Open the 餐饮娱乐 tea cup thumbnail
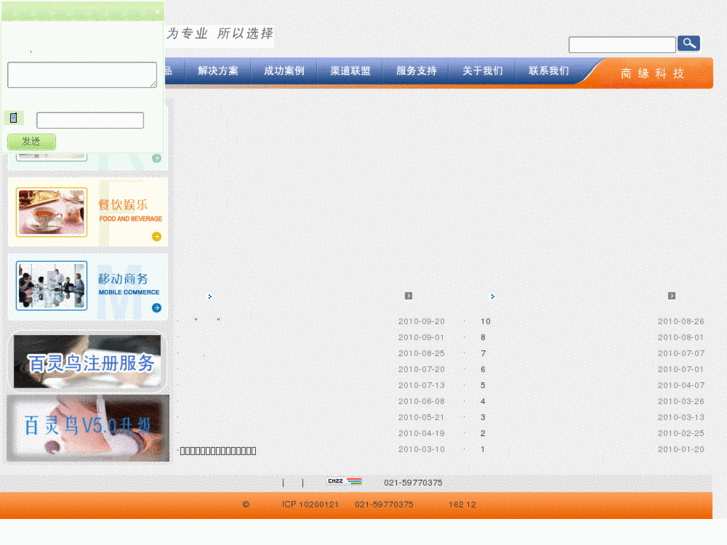This screenshot has width=727, height=545. [51, 212]
